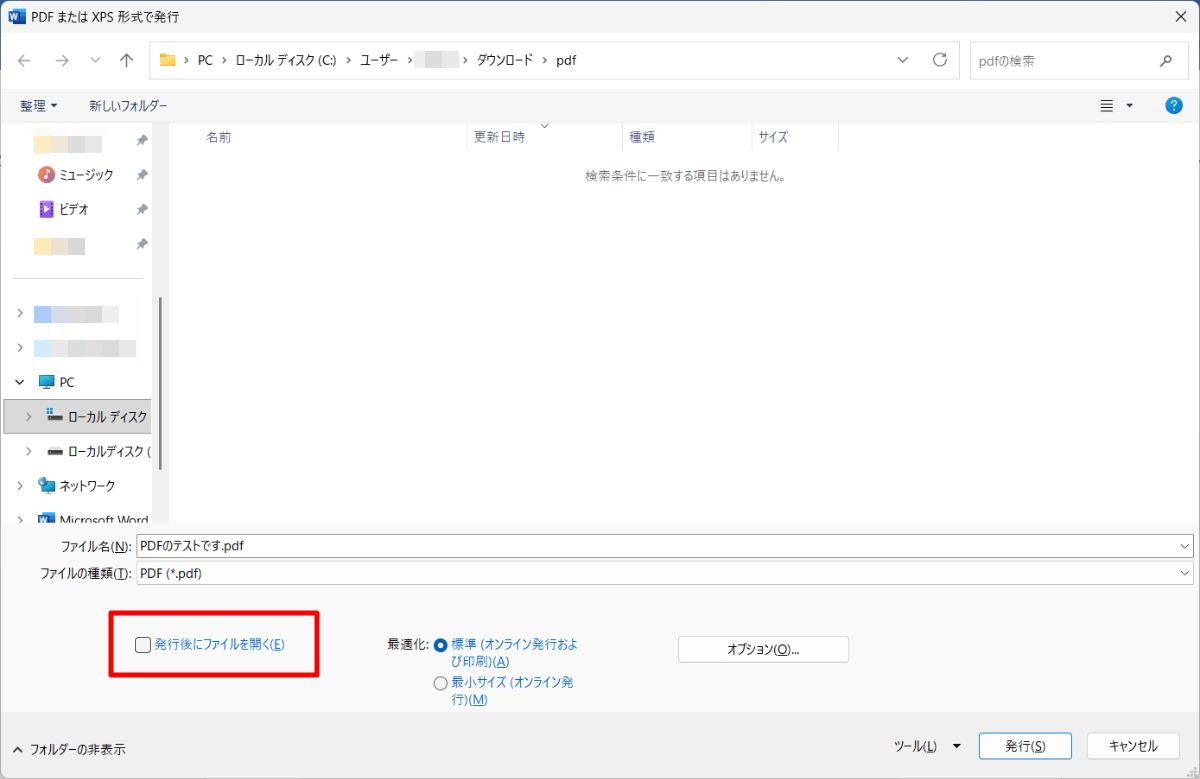Image resolution: width=1200 pixels, height=779 pixels.
Task: Select ネットワーク in the navigation pane
Action: click(87, 485)
